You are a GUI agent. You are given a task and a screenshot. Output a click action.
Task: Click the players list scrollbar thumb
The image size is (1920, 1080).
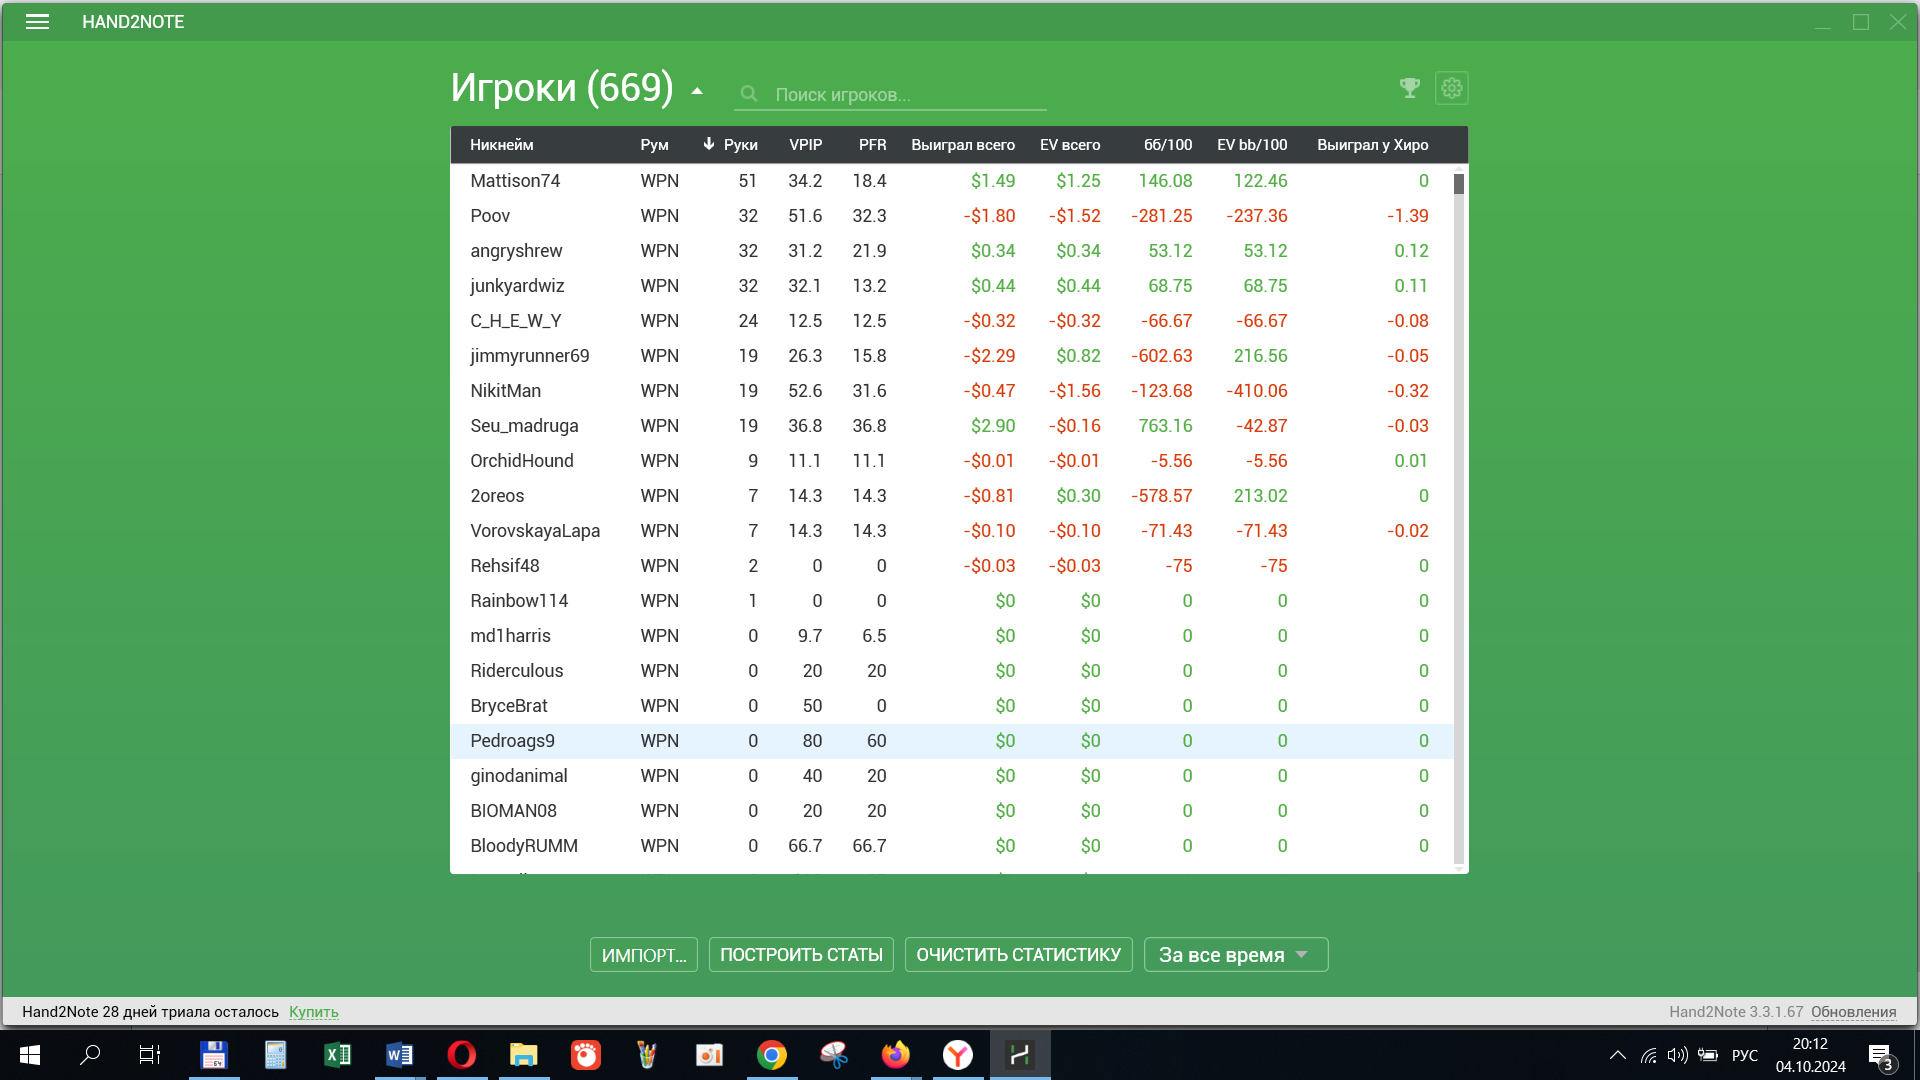1459,184
